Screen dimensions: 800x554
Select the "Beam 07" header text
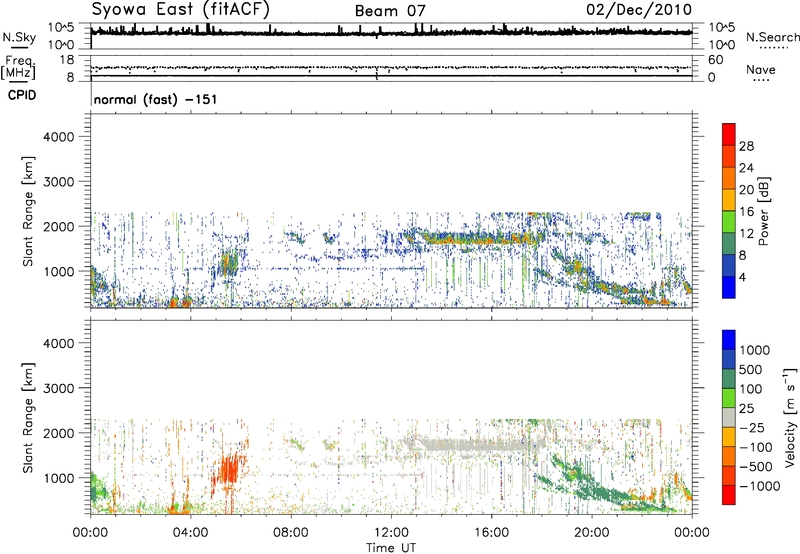click(390, 11)
